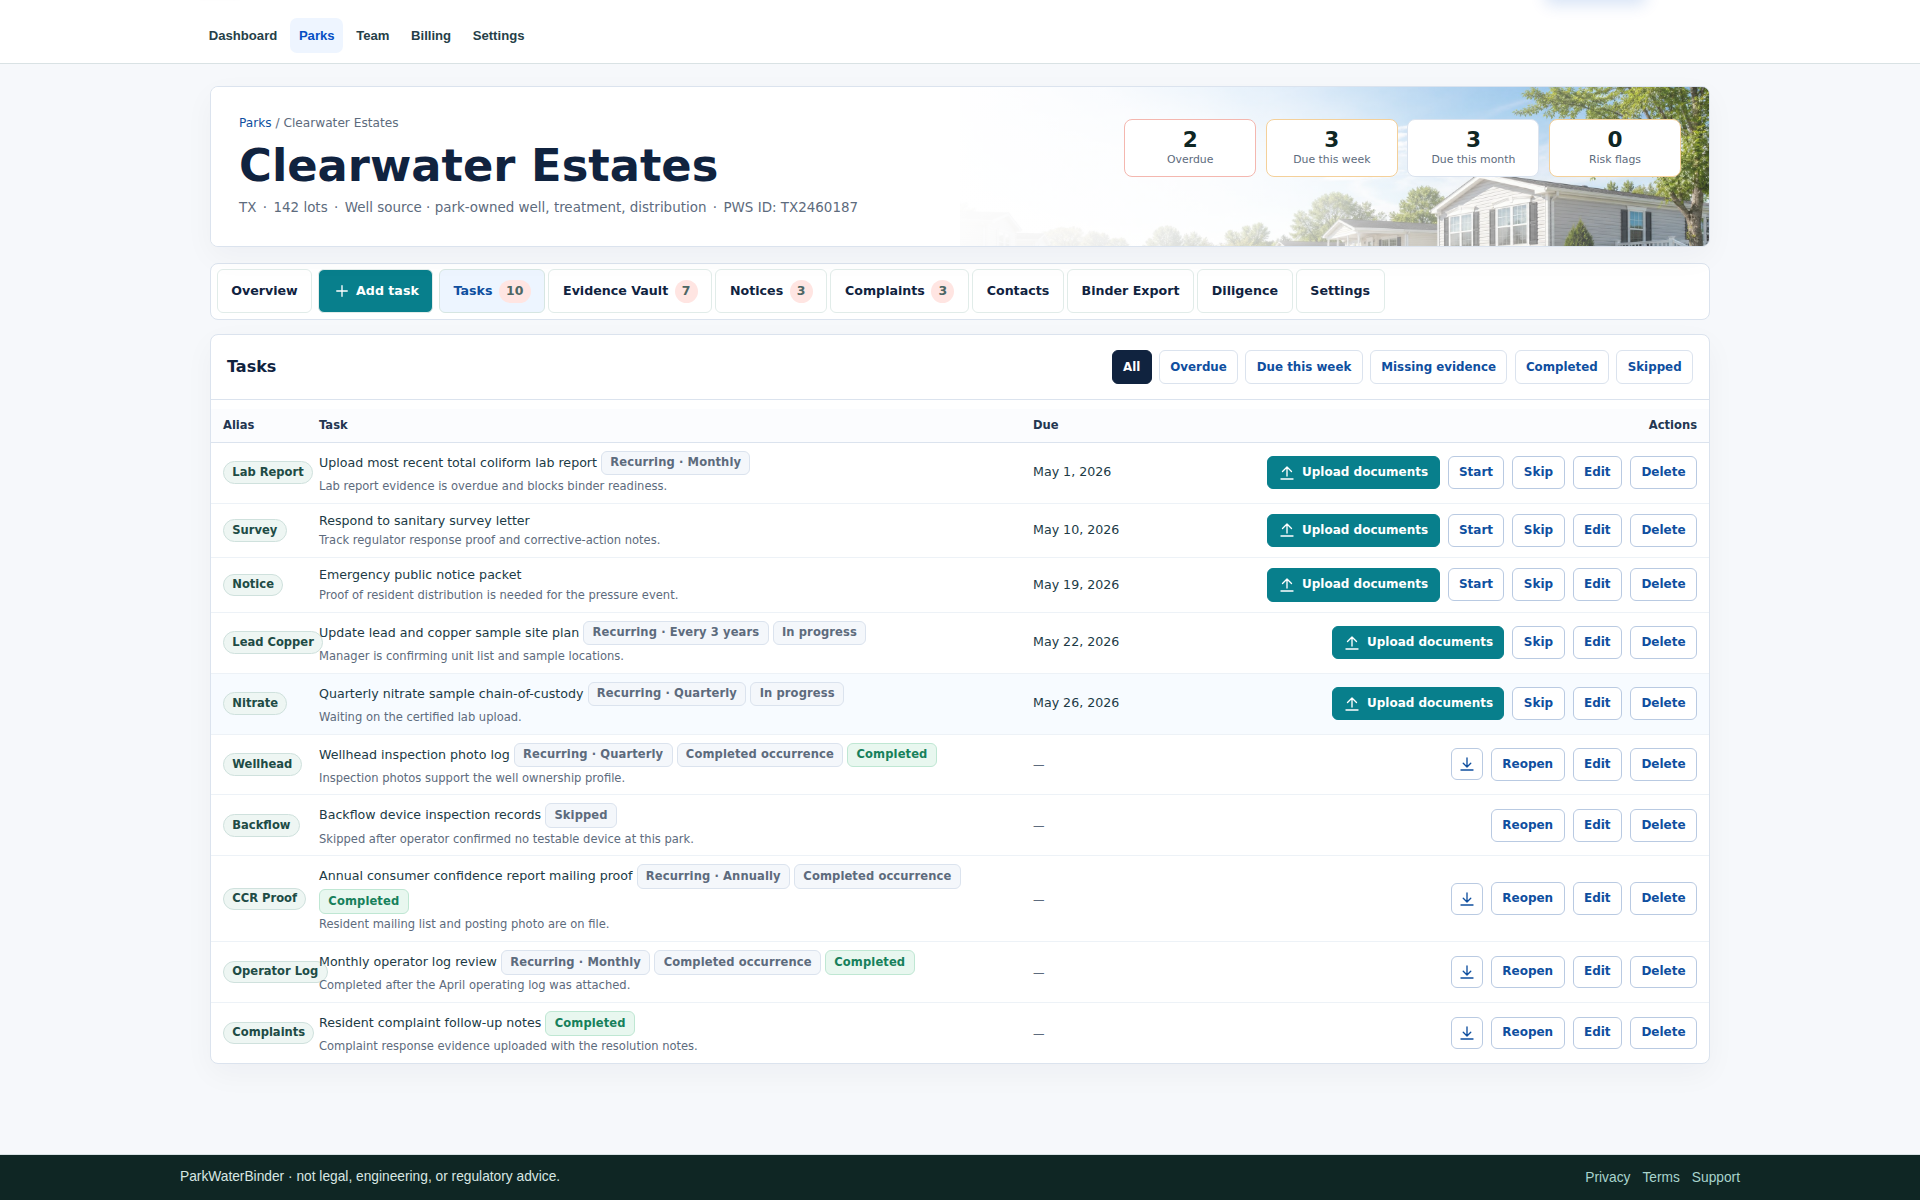Viewport: 1920px width, 1200px height.
Task: Start the Emergency public notice task
Action: 1476,584
